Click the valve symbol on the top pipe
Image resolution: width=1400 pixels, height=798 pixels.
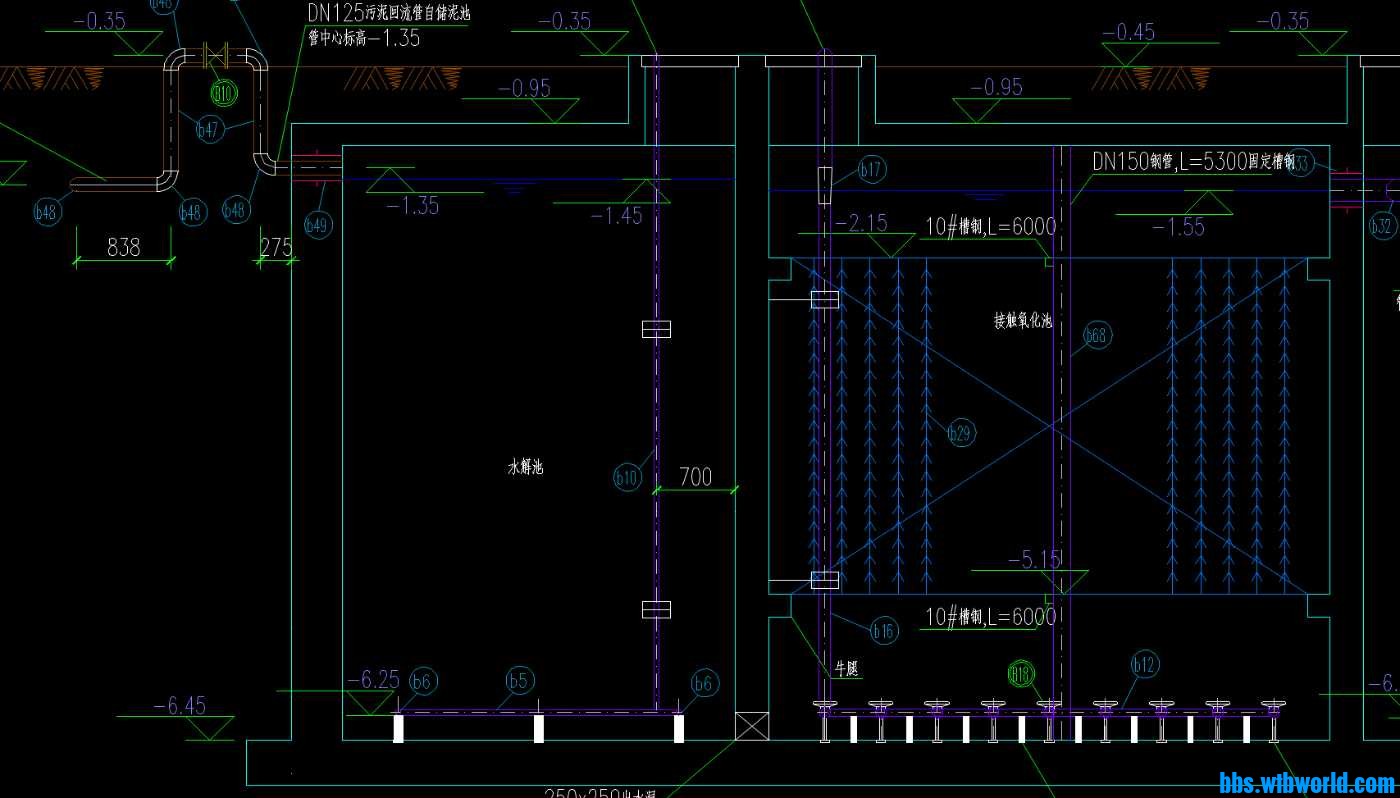click(217, 56)
